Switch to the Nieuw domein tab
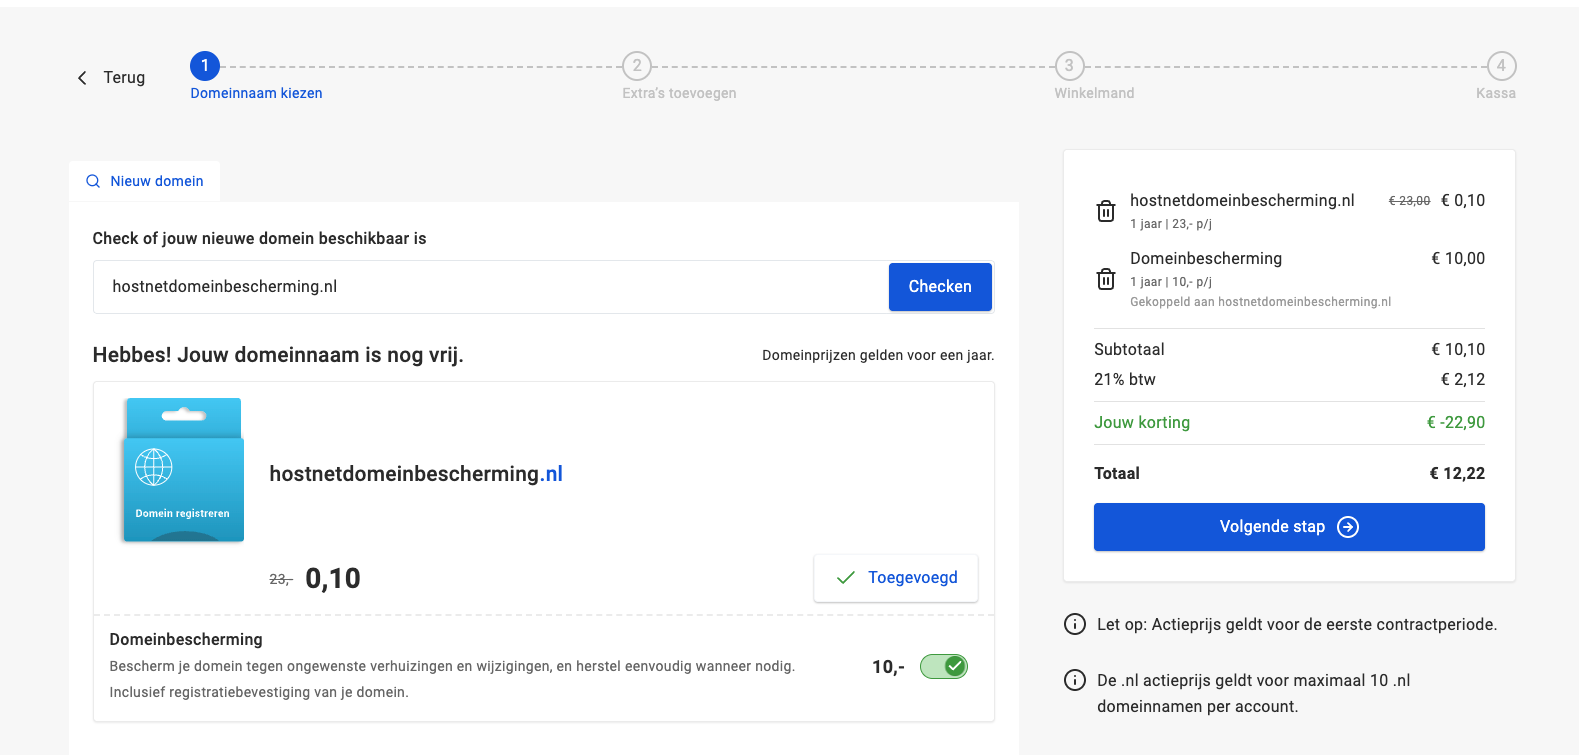The height and width of the screenshot is (755, 1579). (145, 181)
